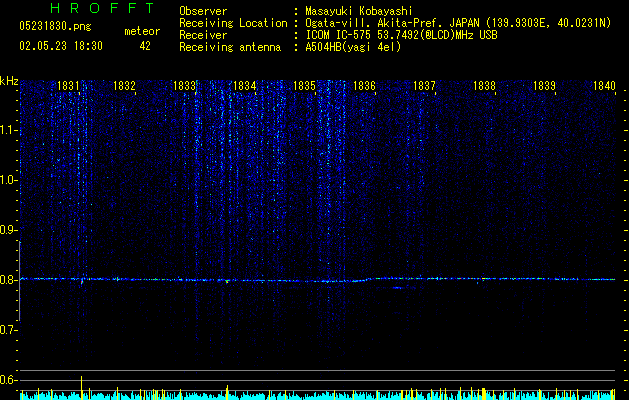Click the Observer field label
The image size is (629, 400).
pos(203,11)
